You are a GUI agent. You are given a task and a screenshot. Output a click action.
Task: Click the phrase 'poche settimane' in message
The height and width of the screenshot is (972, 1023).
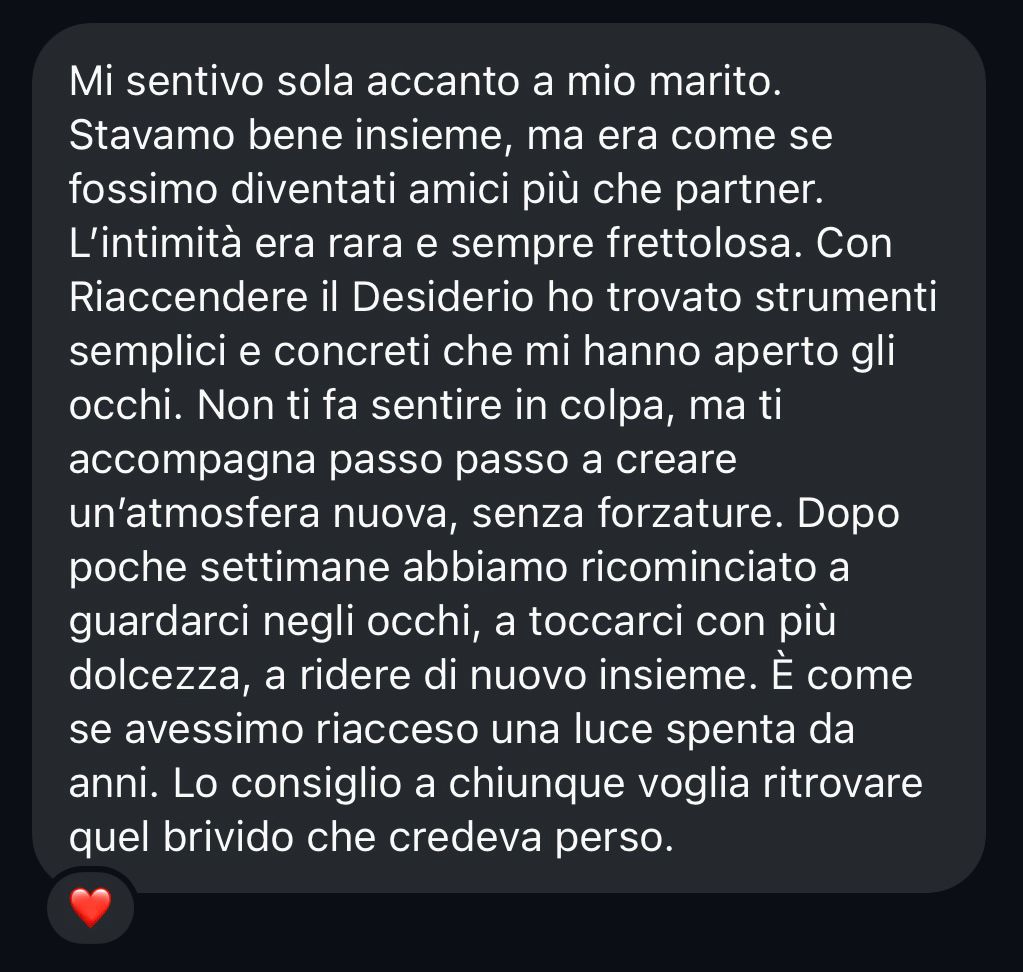pos(230,568)
